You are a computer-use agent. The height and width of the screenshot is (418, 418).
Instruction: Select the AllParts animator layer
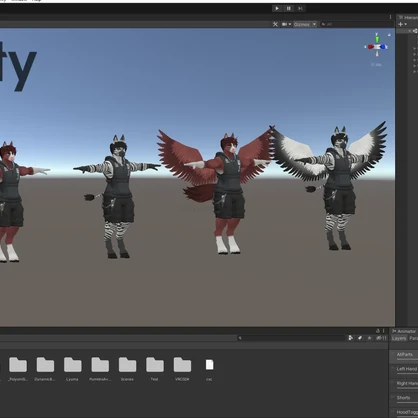[404, 354]
